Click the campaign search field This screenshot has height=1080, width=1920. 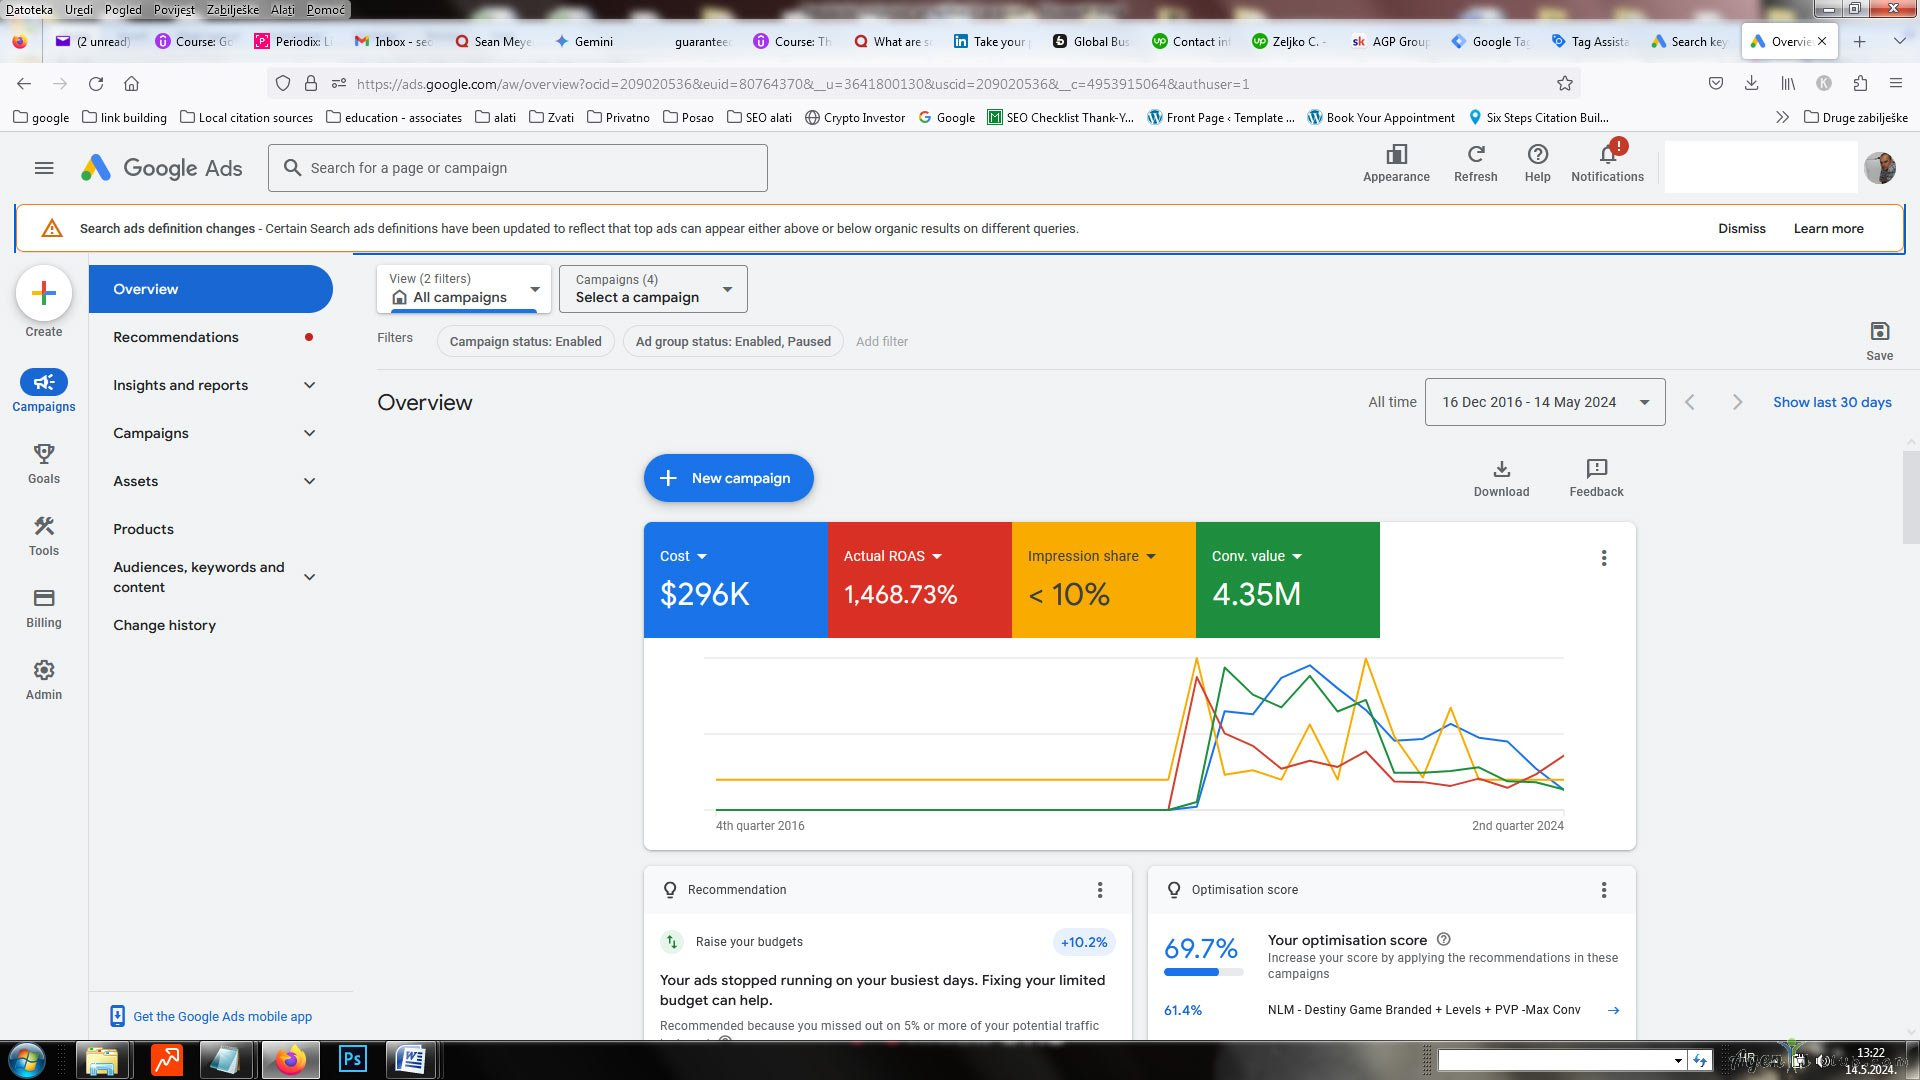point(518,168)
